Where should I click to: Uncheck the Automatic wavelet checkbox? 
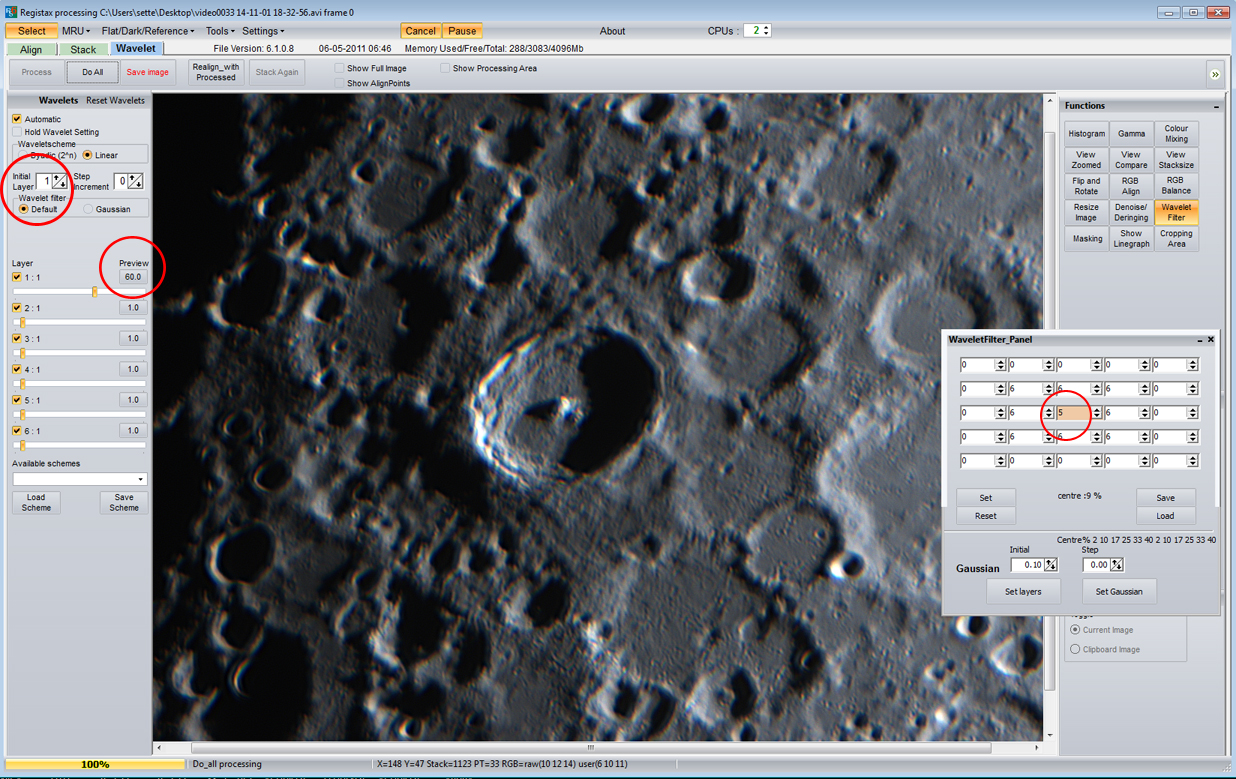click(x=17, y=119)
